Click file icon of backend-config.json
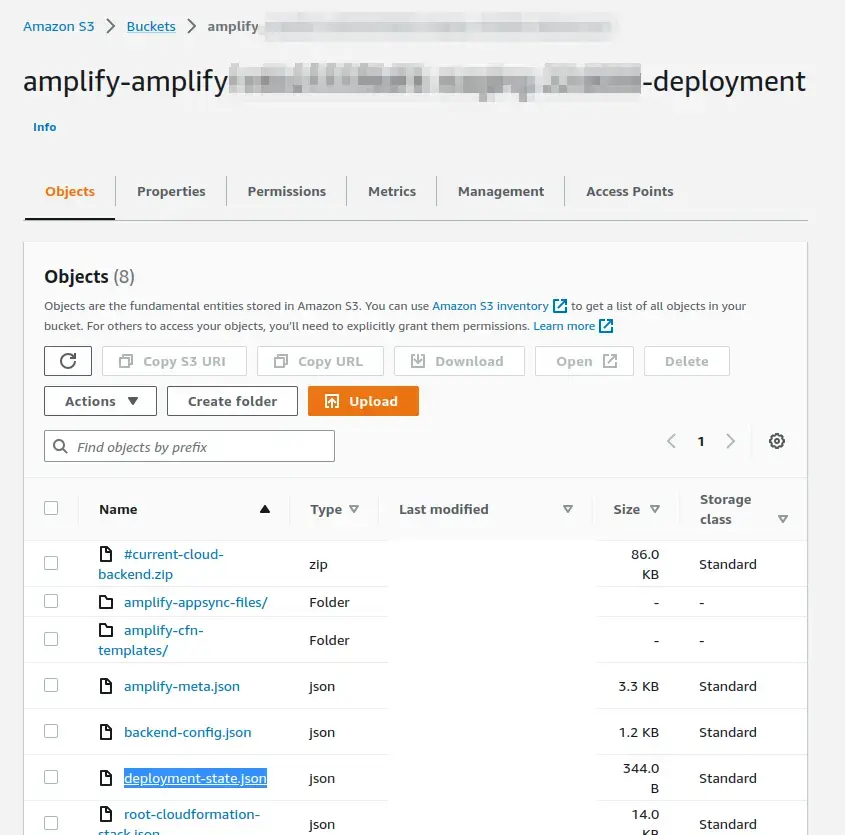This screenshot has height=835, width=845. point(106,732)
